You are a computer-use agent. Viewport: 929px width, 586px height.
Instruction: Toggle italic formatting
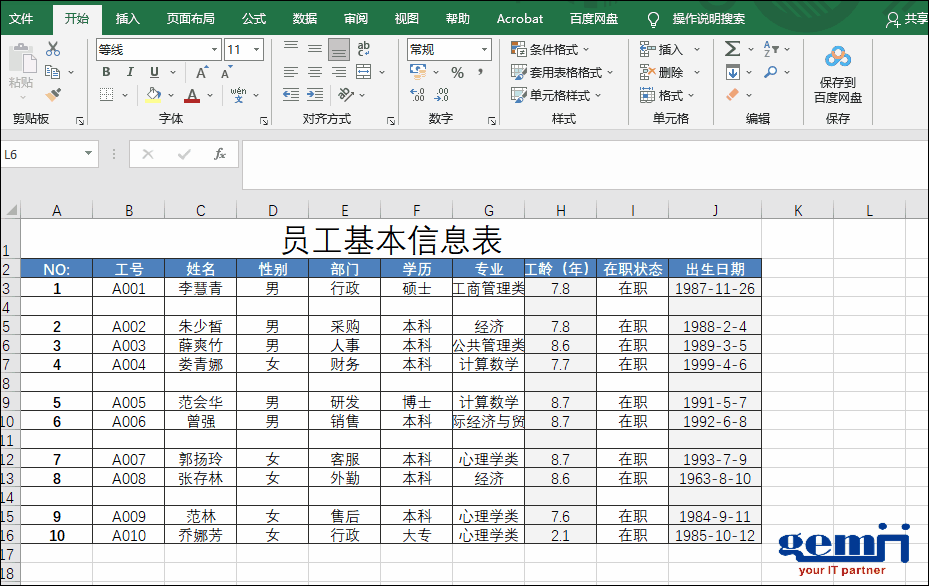(130, 72)
